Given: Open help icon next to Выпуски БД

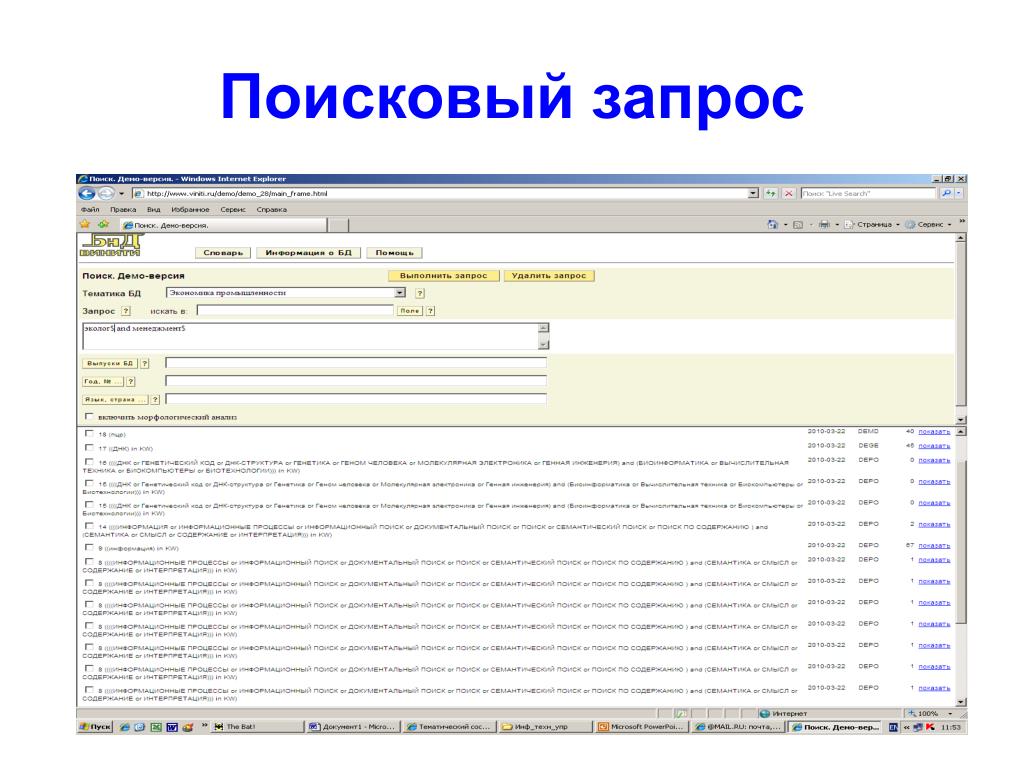Looking at the screenshot, I should (x=145, y=363).
